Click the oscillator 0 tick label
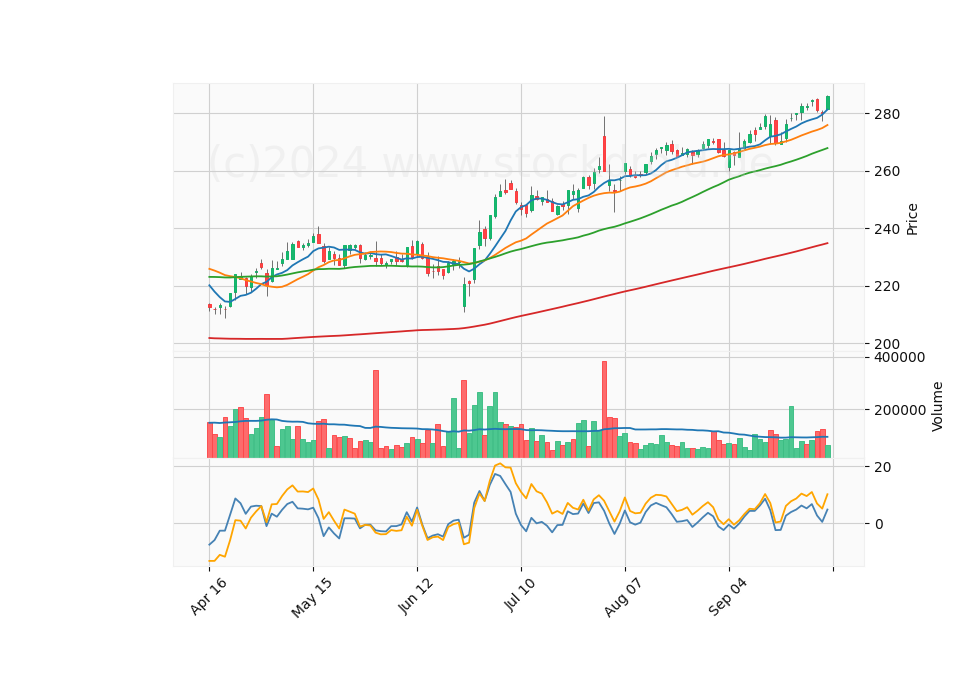960x690 pixels. pyautogui.click(x=879, y=524)
